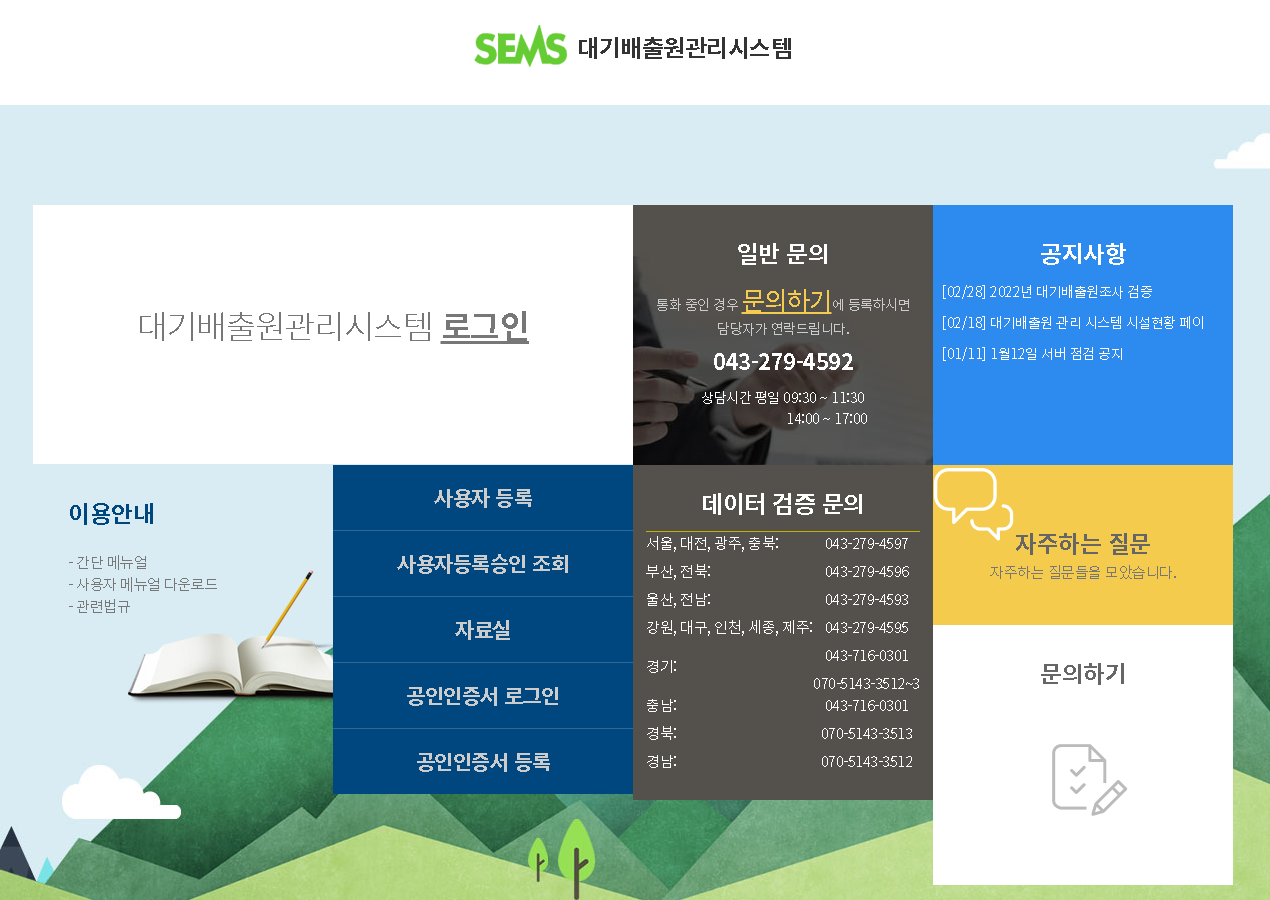The image size is (1270, 900).
Task: Open the 자주하는 질문 panel
Action: [x=1082, y=545]
